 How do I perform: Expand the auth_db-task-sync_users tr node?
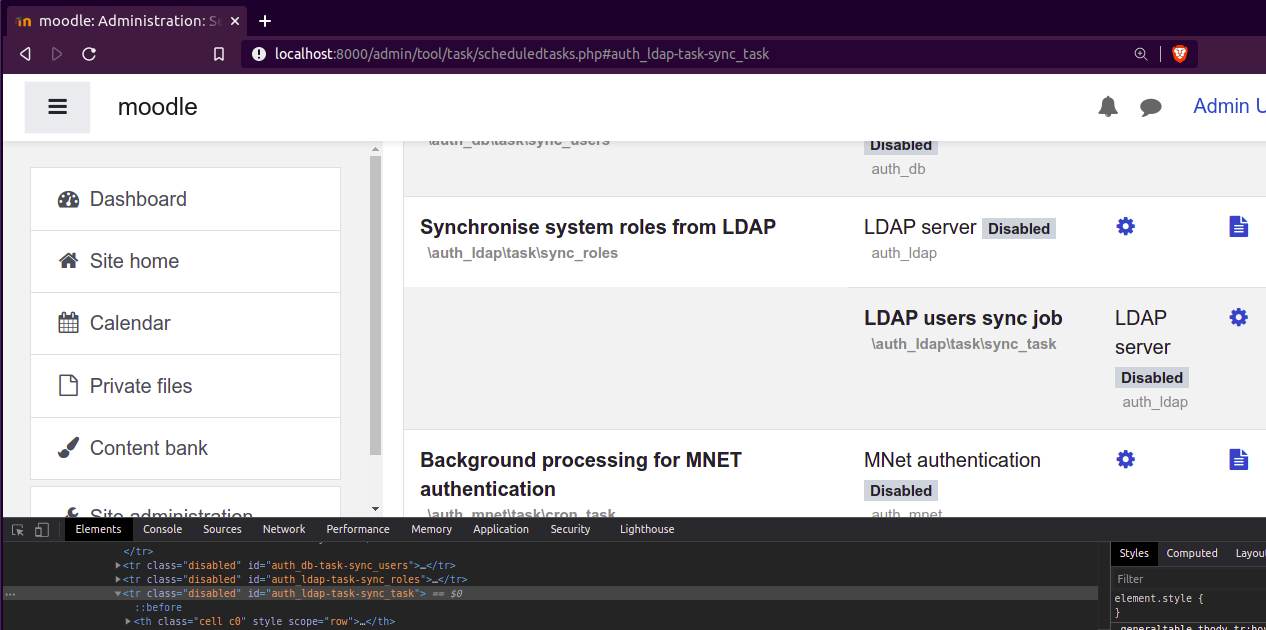coord(119,565)
